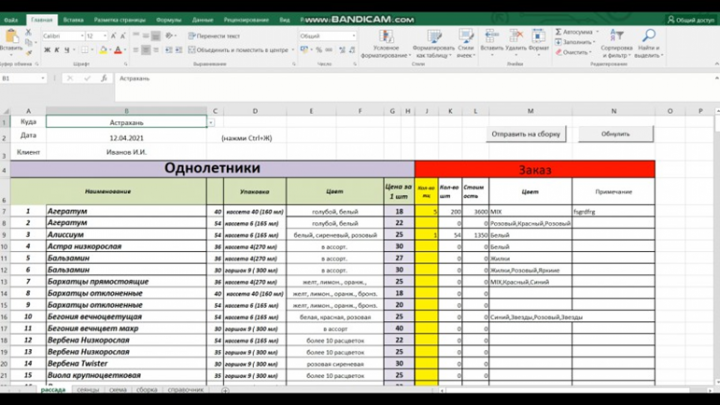Open the сеянцы sheet tab

[88, 390]
